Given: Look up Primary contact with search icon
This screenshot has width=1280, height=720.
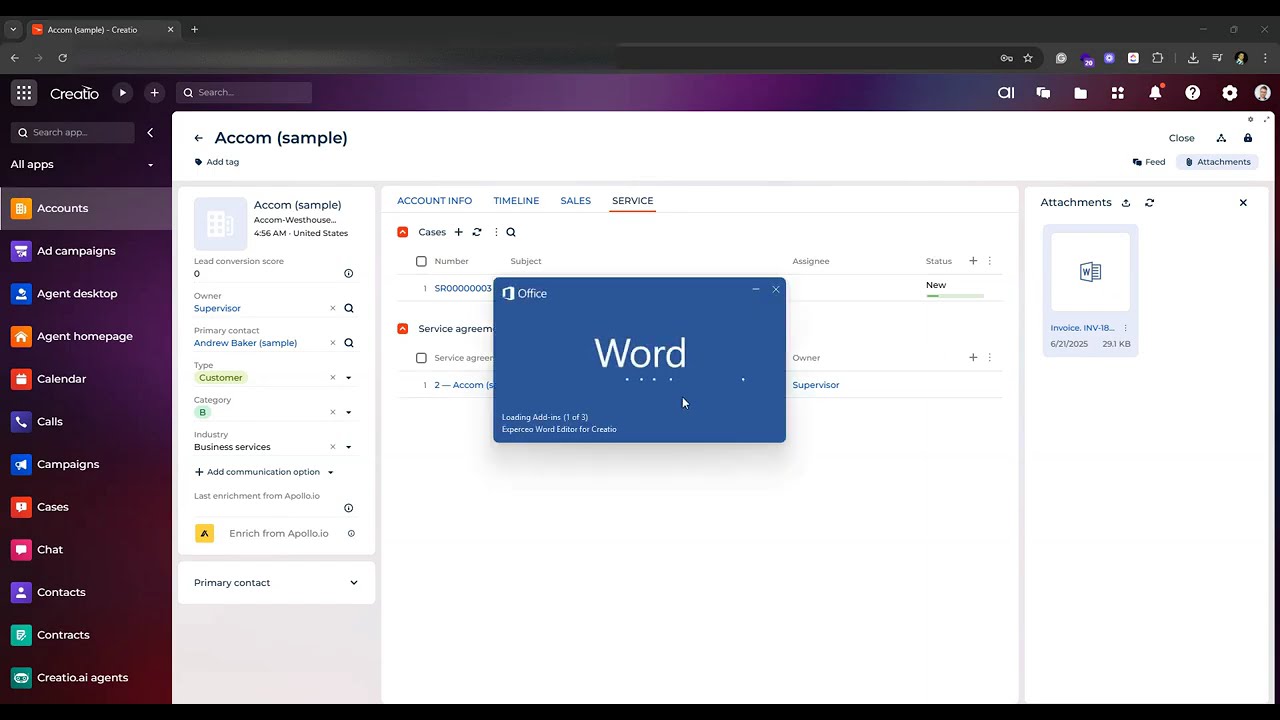Looking at the screenshot, I should [349, 343].
